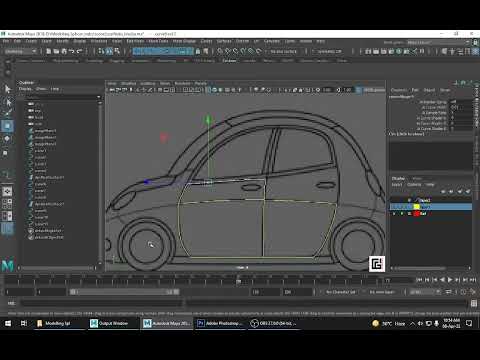The image size is (480, 360).
Task: Toggle the Auto Keyframe icon
Action: (x=463, y=292)
